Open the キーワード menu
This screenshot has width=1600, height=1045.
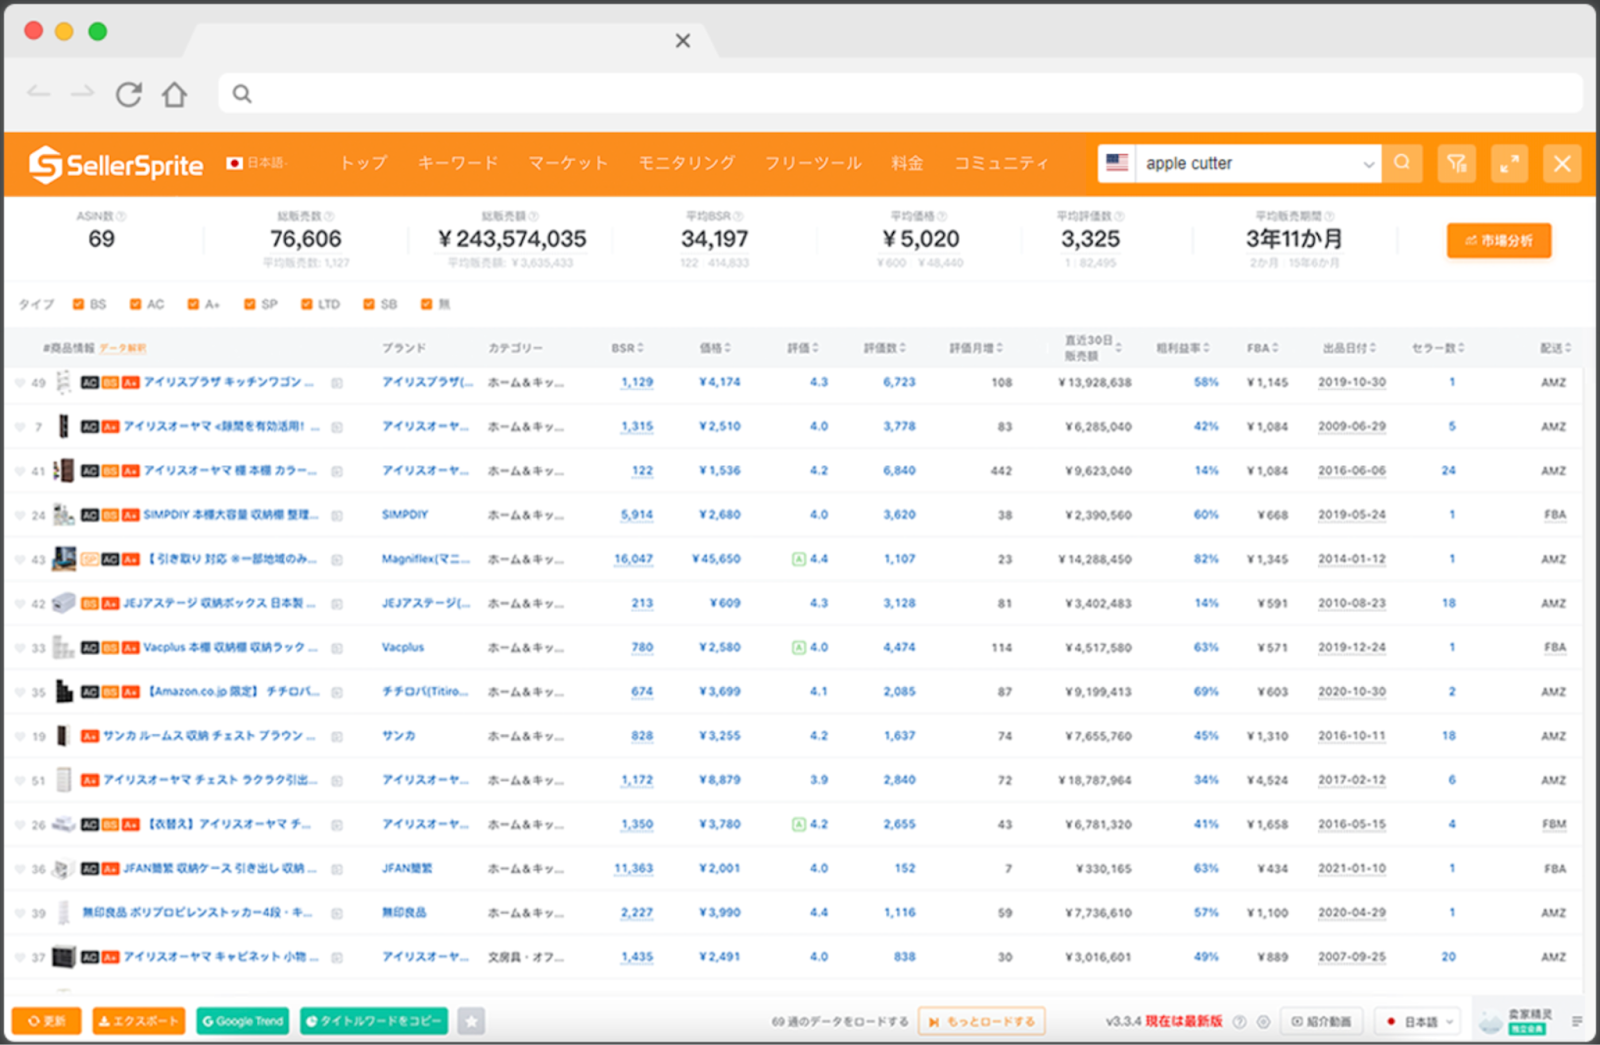(x=458, y=163)
